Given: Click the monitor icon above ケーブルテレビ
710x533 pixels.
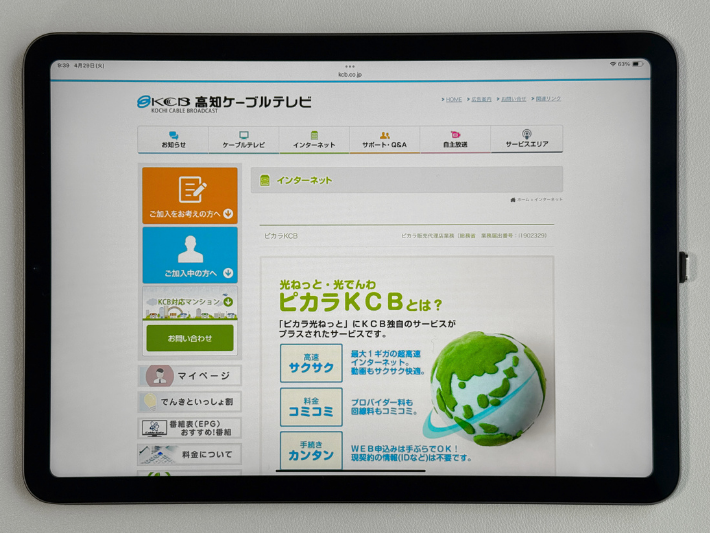Looking at the screenshot, I should point(244,135).
